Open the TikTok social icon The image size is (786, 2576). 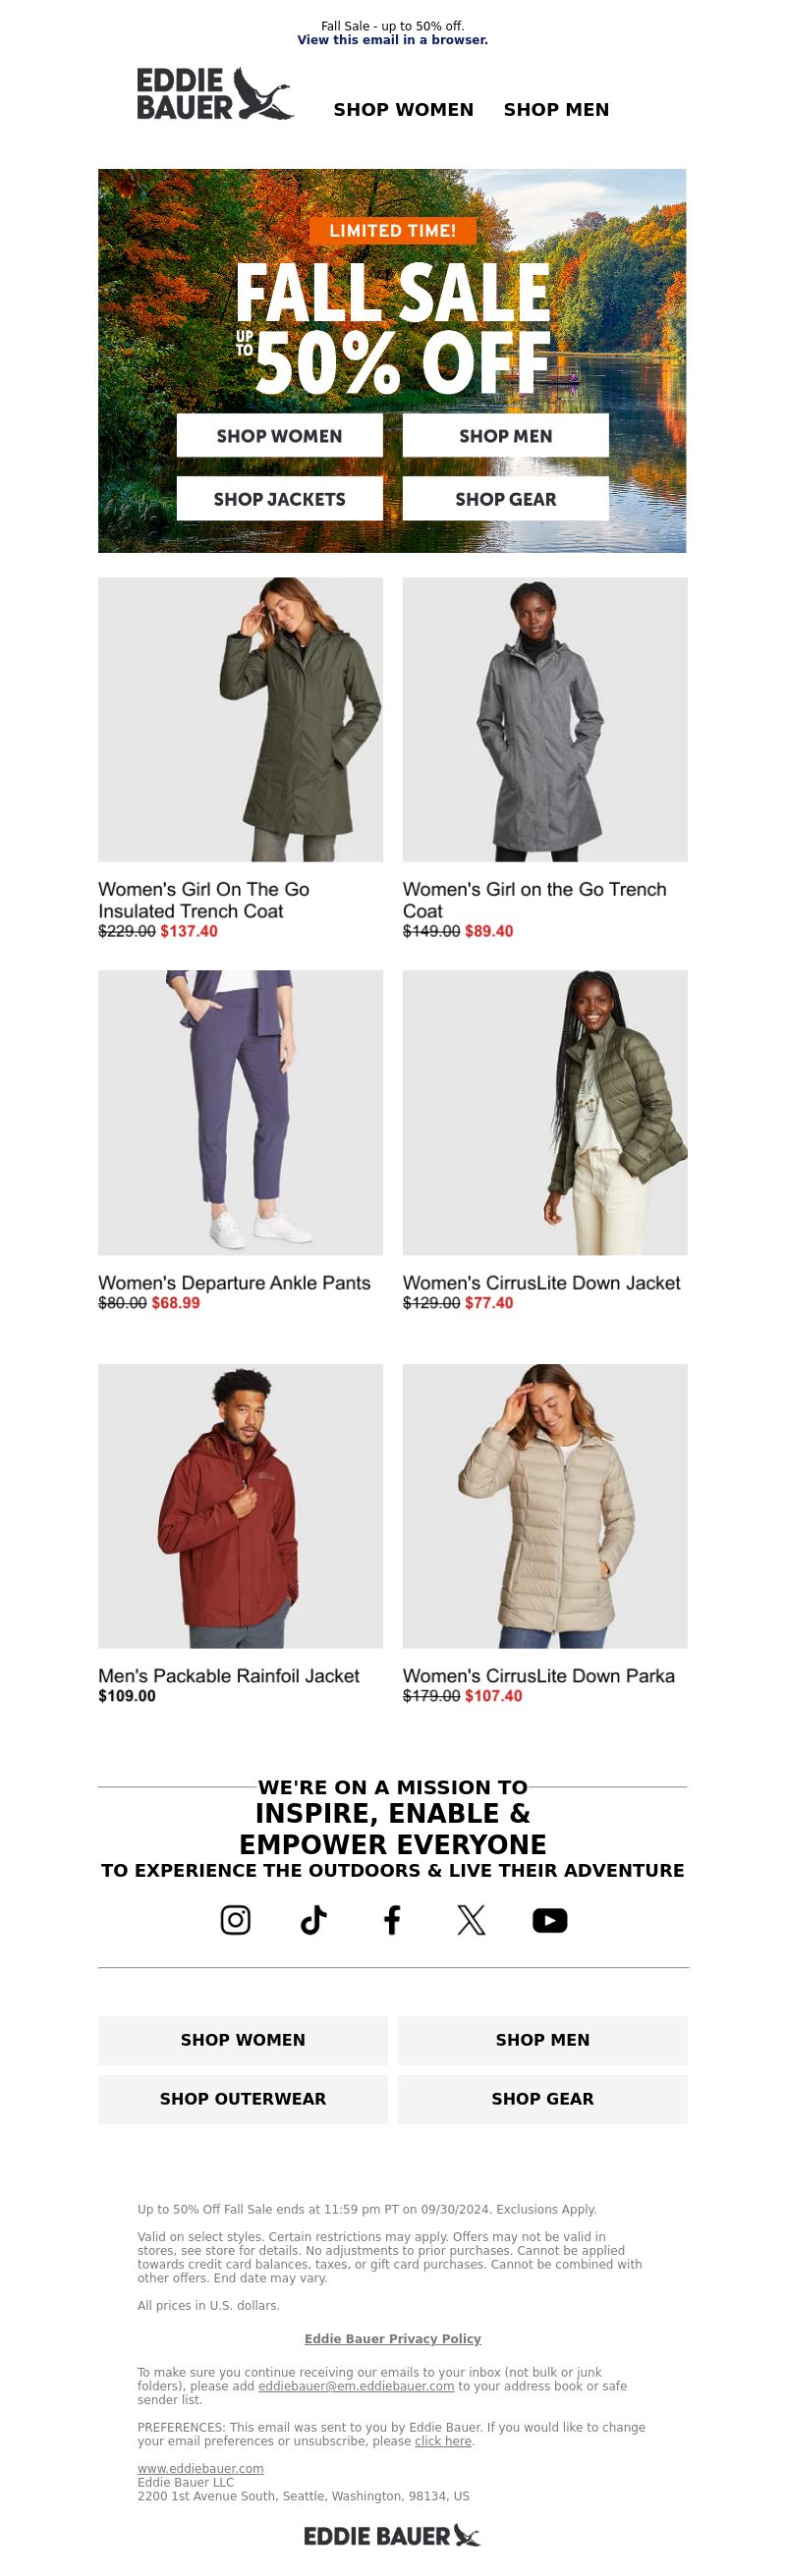coord(313,1919)
